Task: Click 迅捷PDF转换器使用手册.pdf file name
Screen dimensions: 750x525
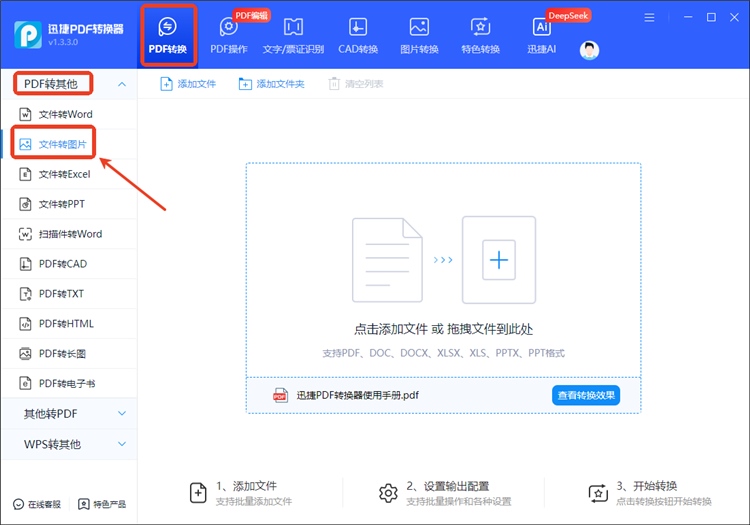Action: [x=357, y=395]
